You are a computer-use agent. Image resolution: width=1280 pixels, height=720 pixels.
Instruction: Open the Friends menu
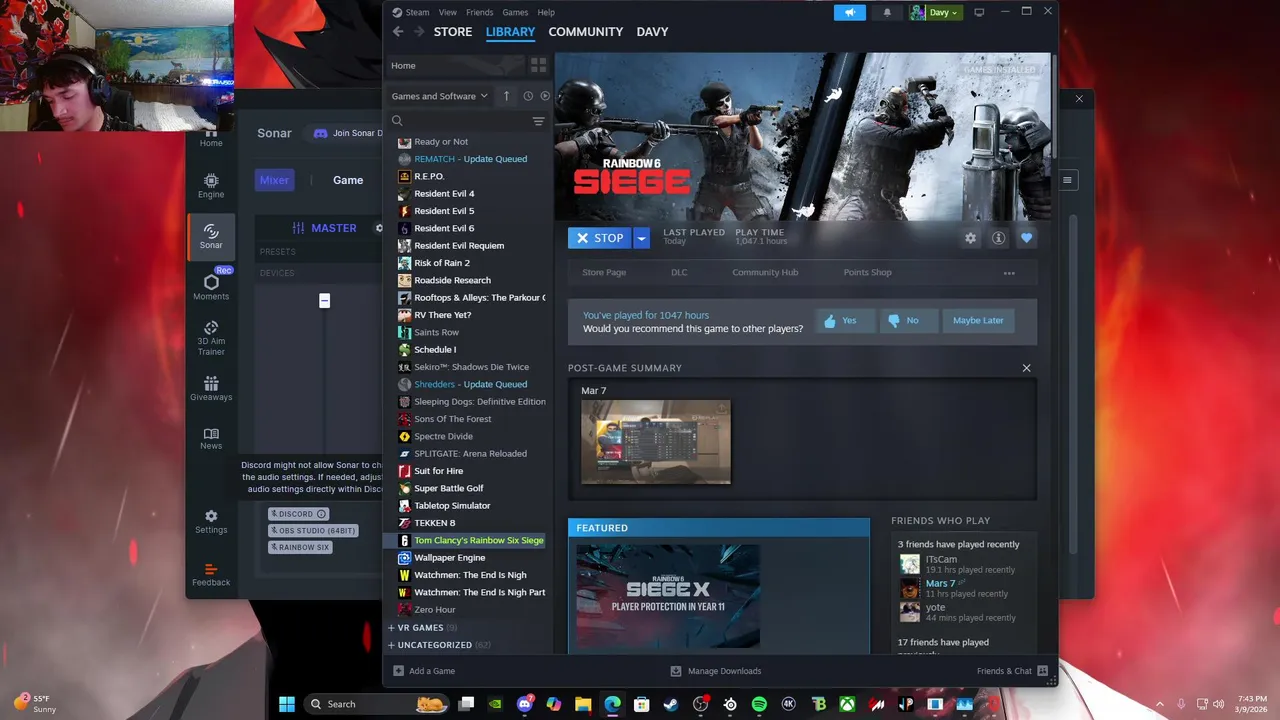point(479,12)
